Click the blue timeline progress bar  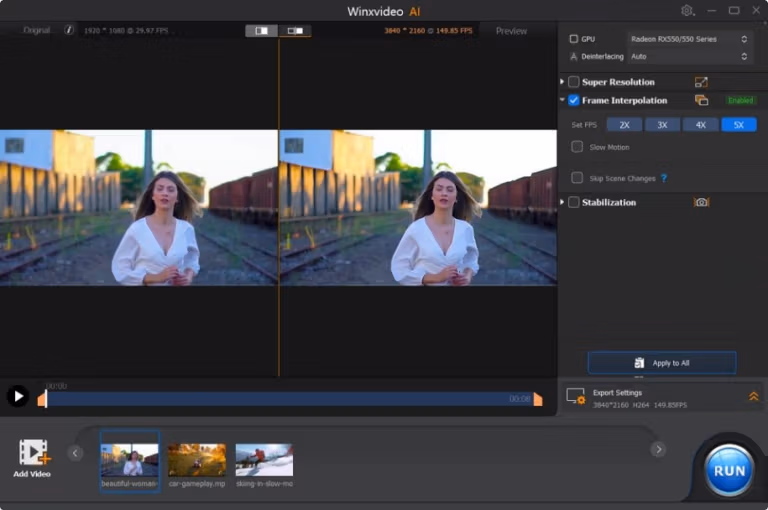pyautogui.click(x=289, y=399)
